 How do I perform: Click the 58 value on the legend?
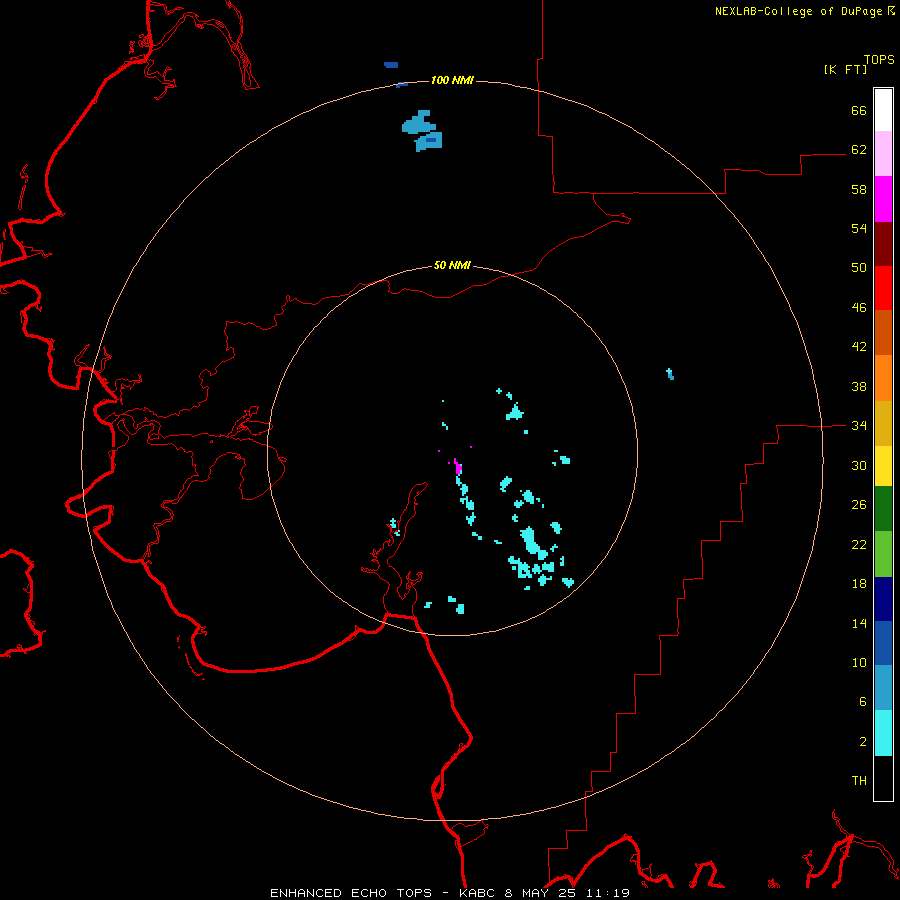click(x=859, y=189)
